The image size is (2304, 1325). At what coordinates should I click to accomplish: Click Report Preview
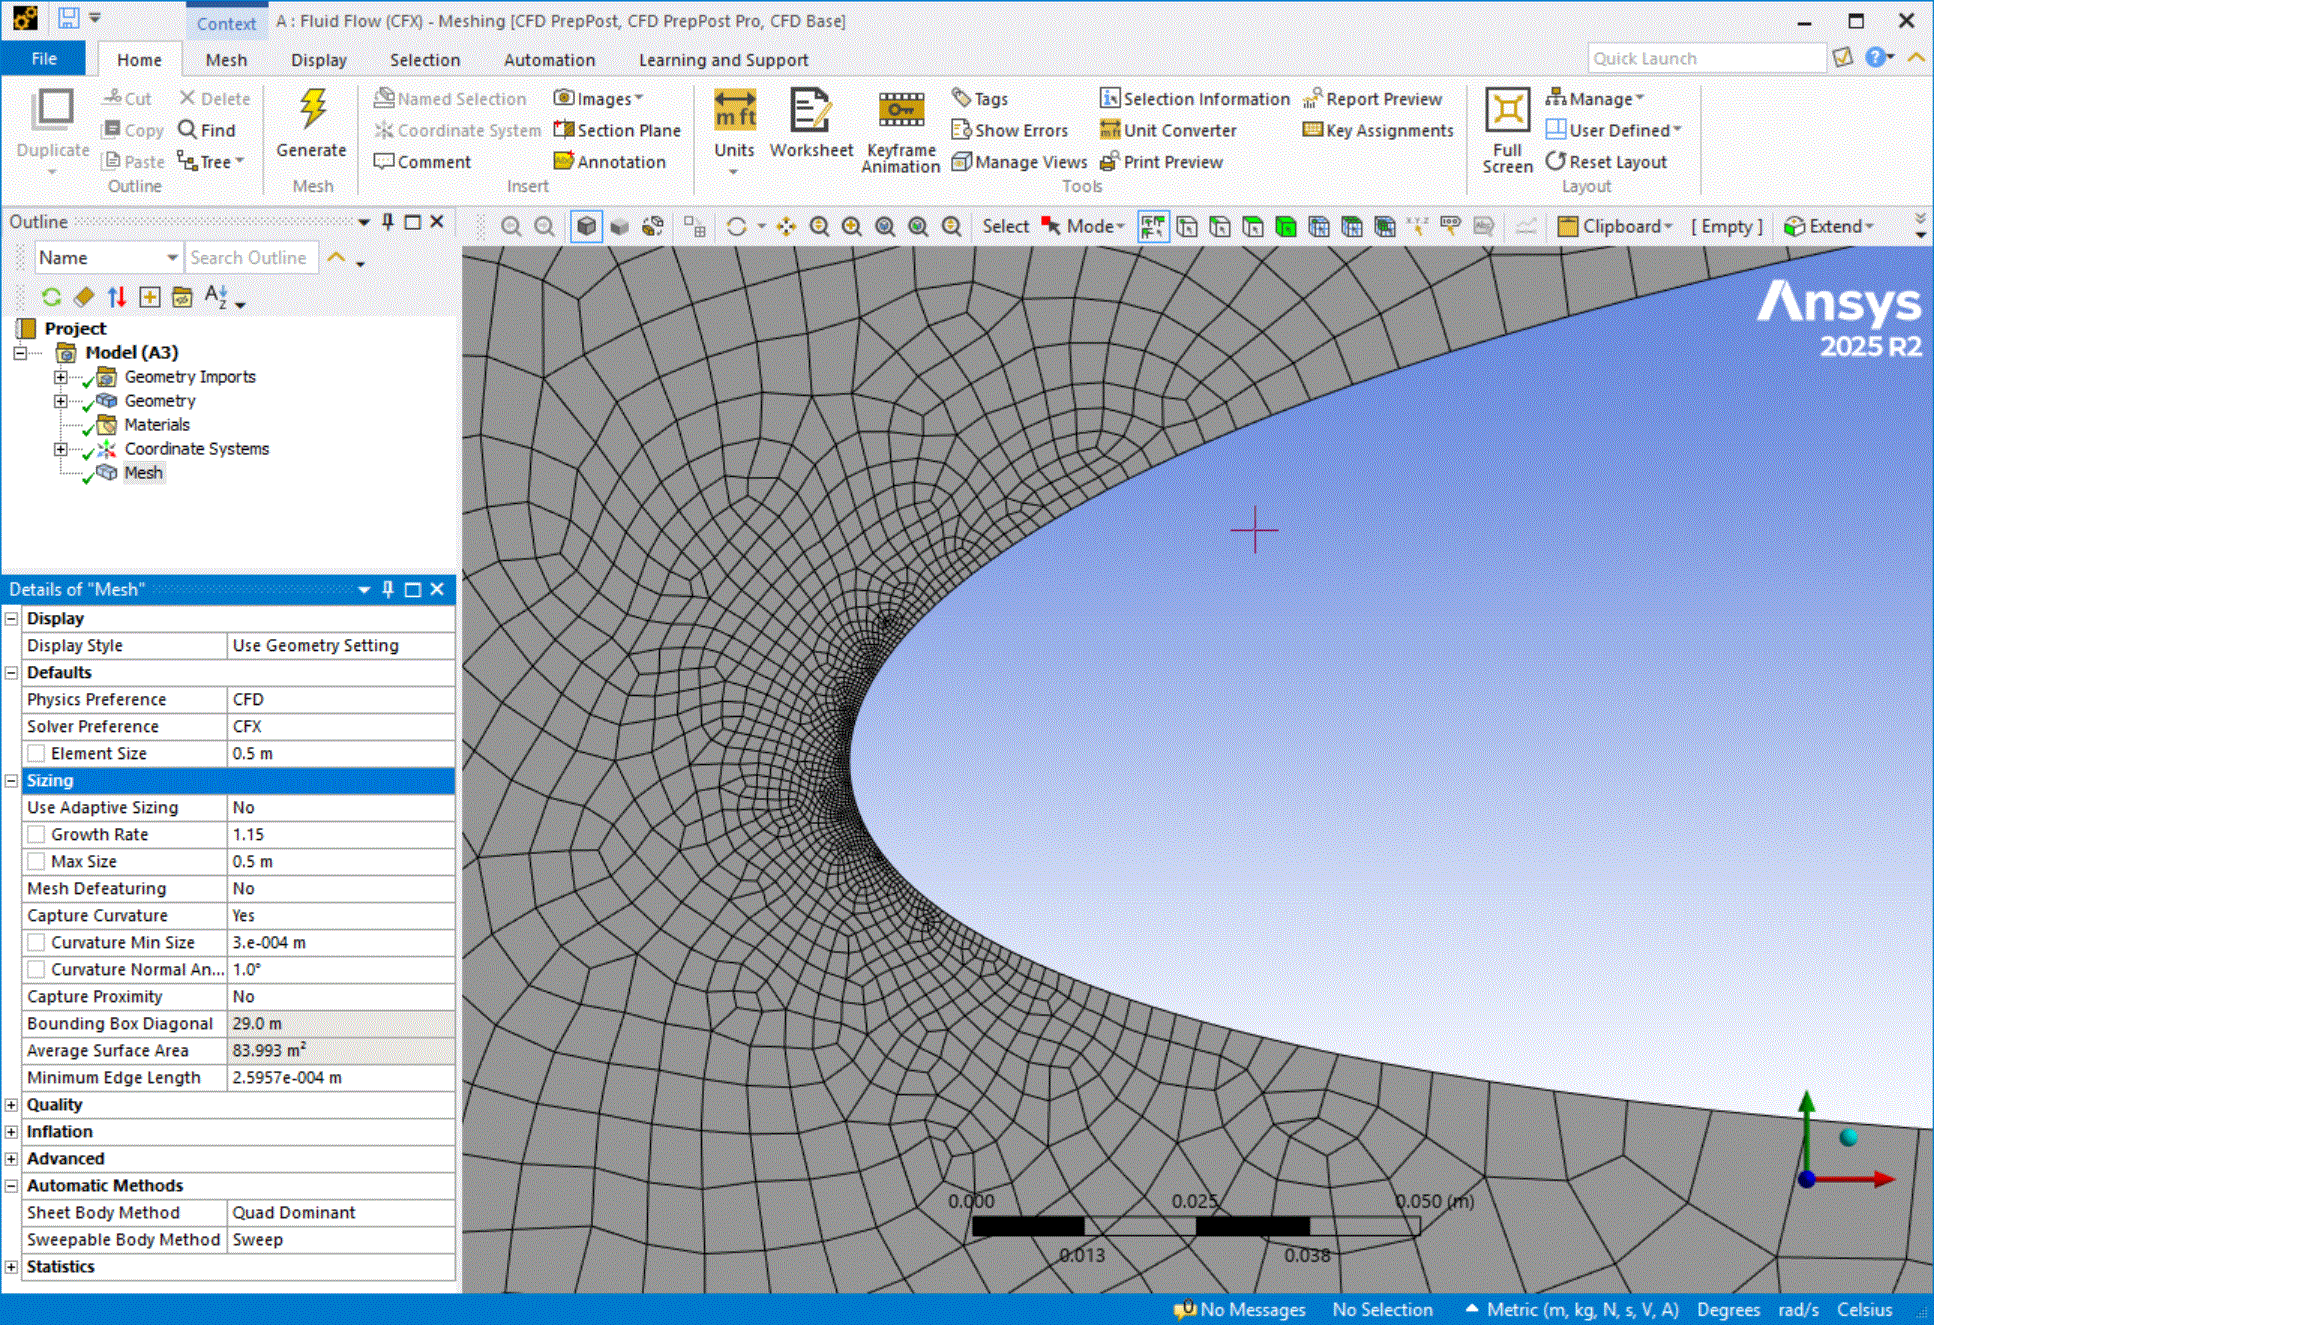point(1372,98)
